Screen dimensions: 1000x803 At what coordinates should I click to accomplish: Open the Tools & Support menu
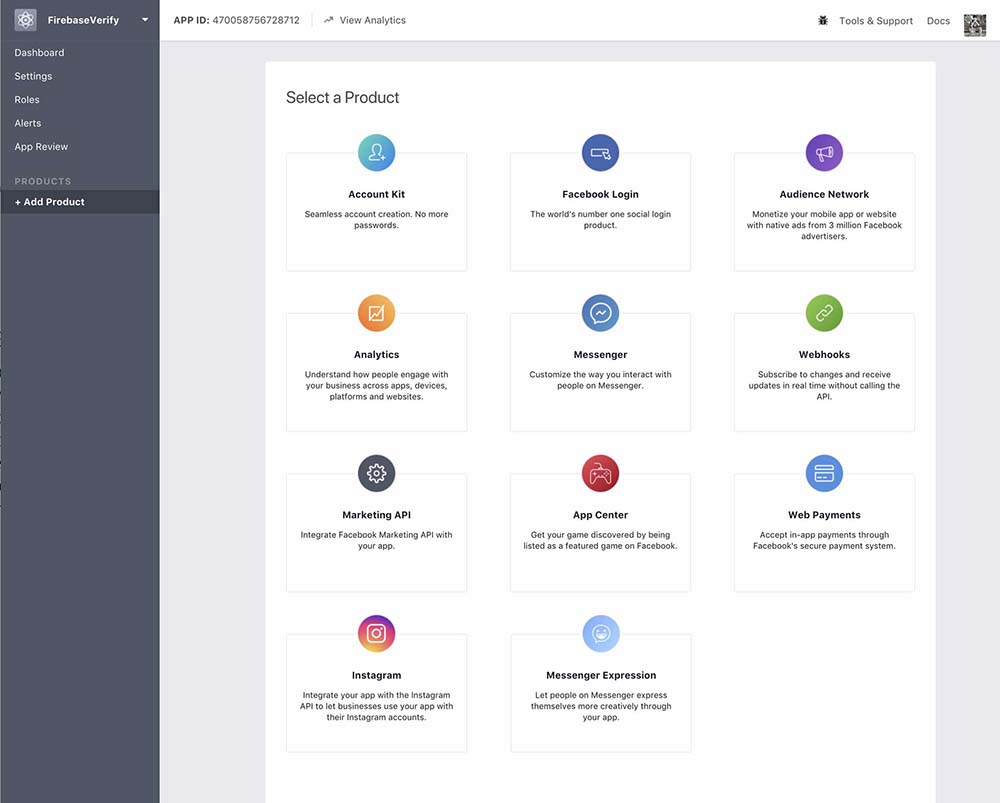[876, 20]
